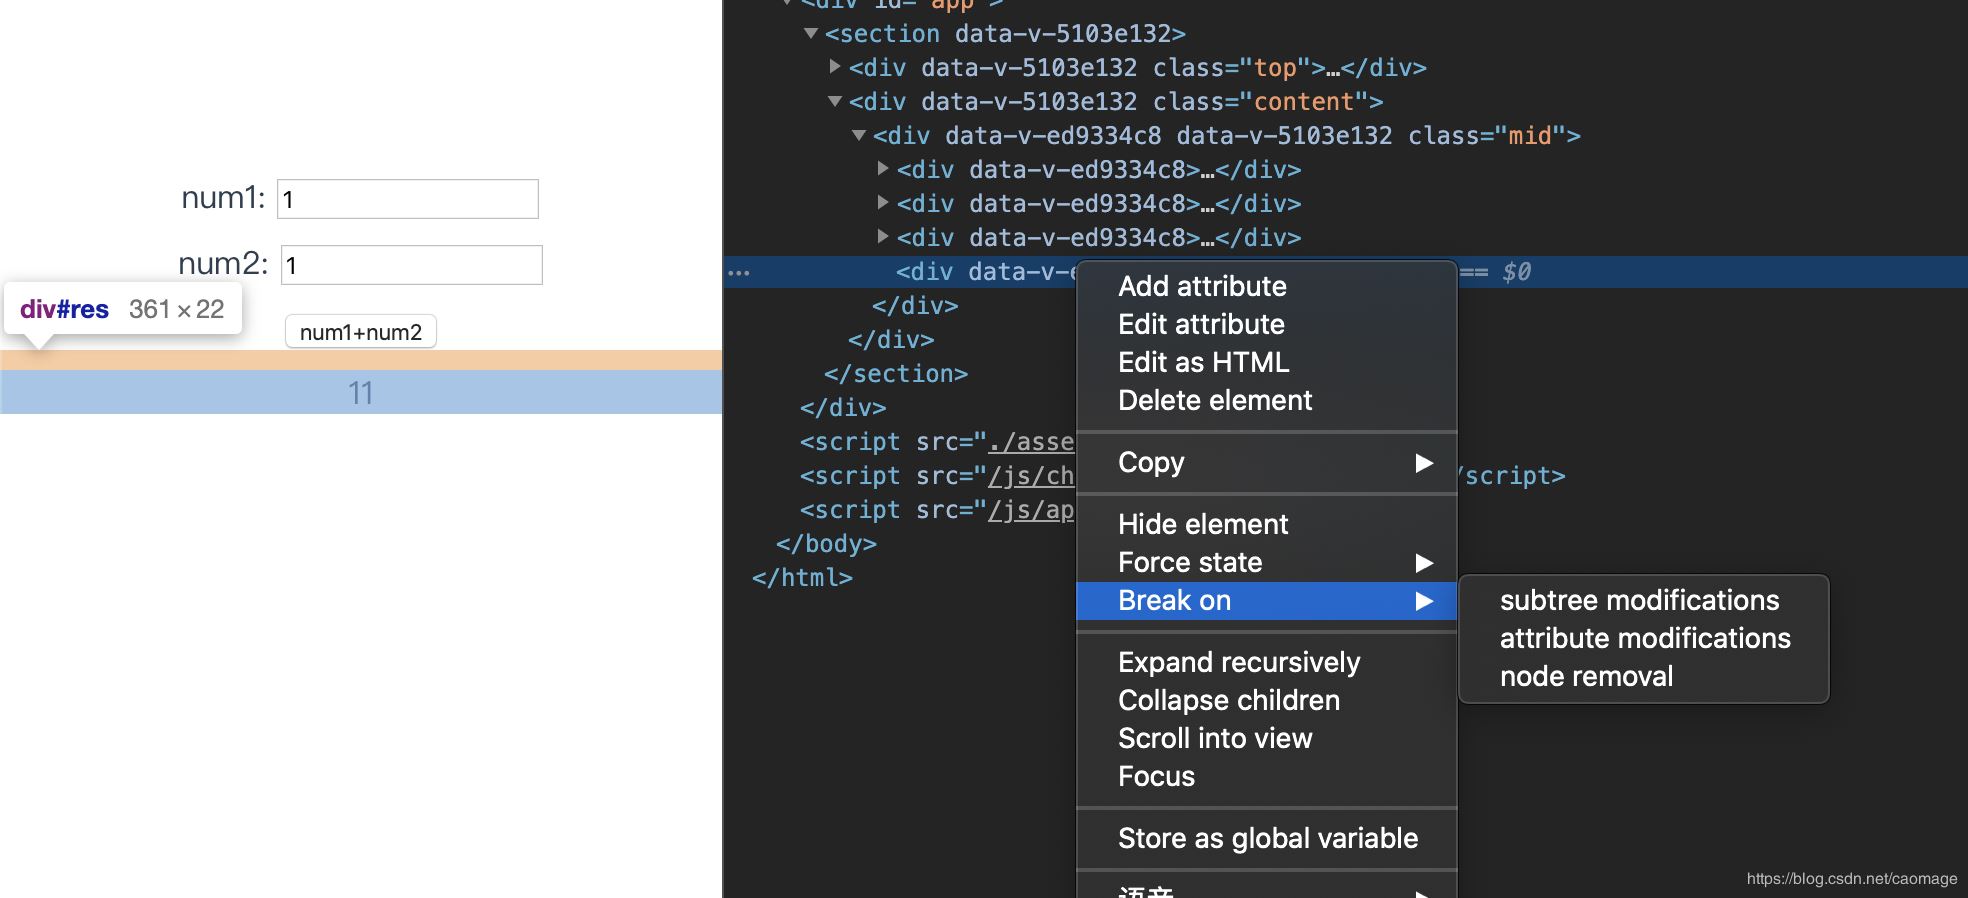This screenshot has width=1968, height=898.
Task: Select node removal breakpoint option
Action: pyautogui.click(x=1586, y=676)
